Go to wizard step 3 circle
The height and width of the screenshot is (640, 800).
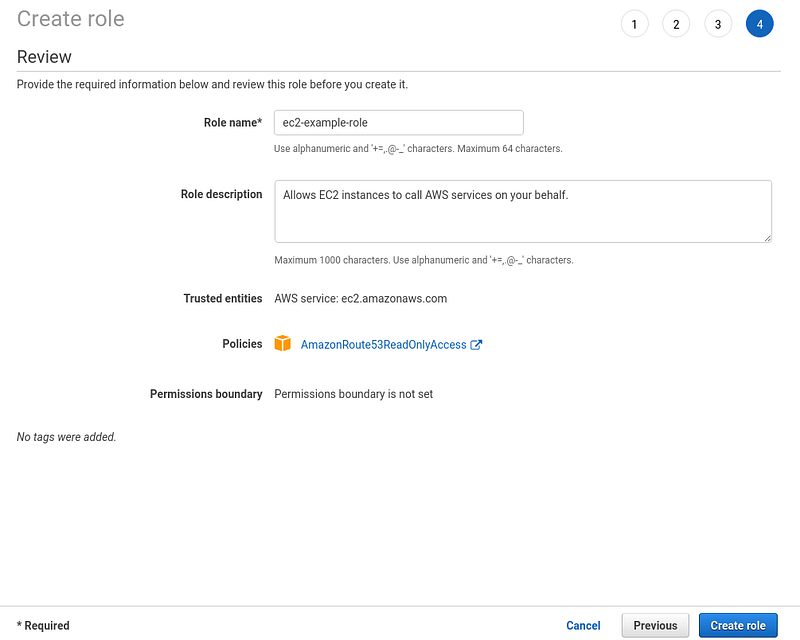coord(718,24)
